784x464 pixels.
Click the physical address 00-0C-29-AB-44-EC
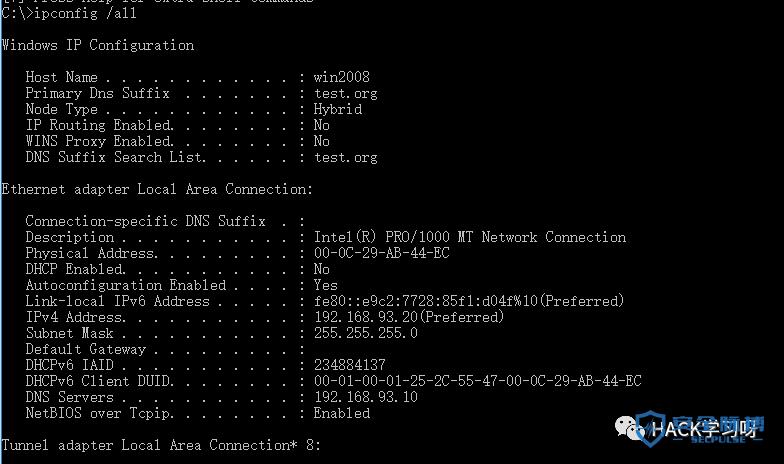point(382,253)
